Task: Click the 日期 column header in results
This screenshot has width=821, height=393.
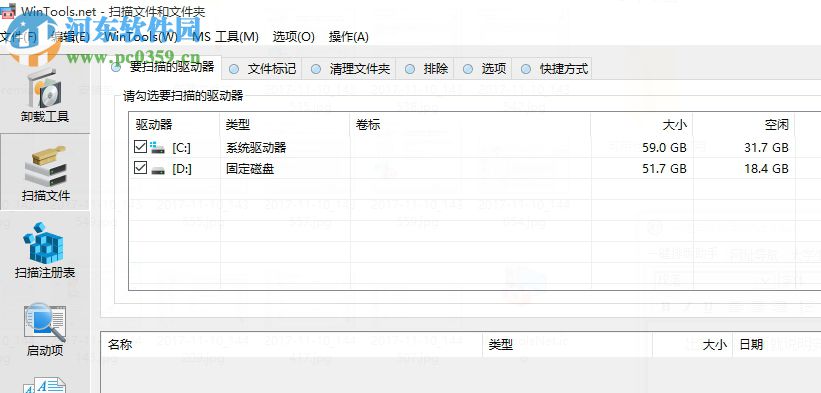Action: click(x=776, y=344)
